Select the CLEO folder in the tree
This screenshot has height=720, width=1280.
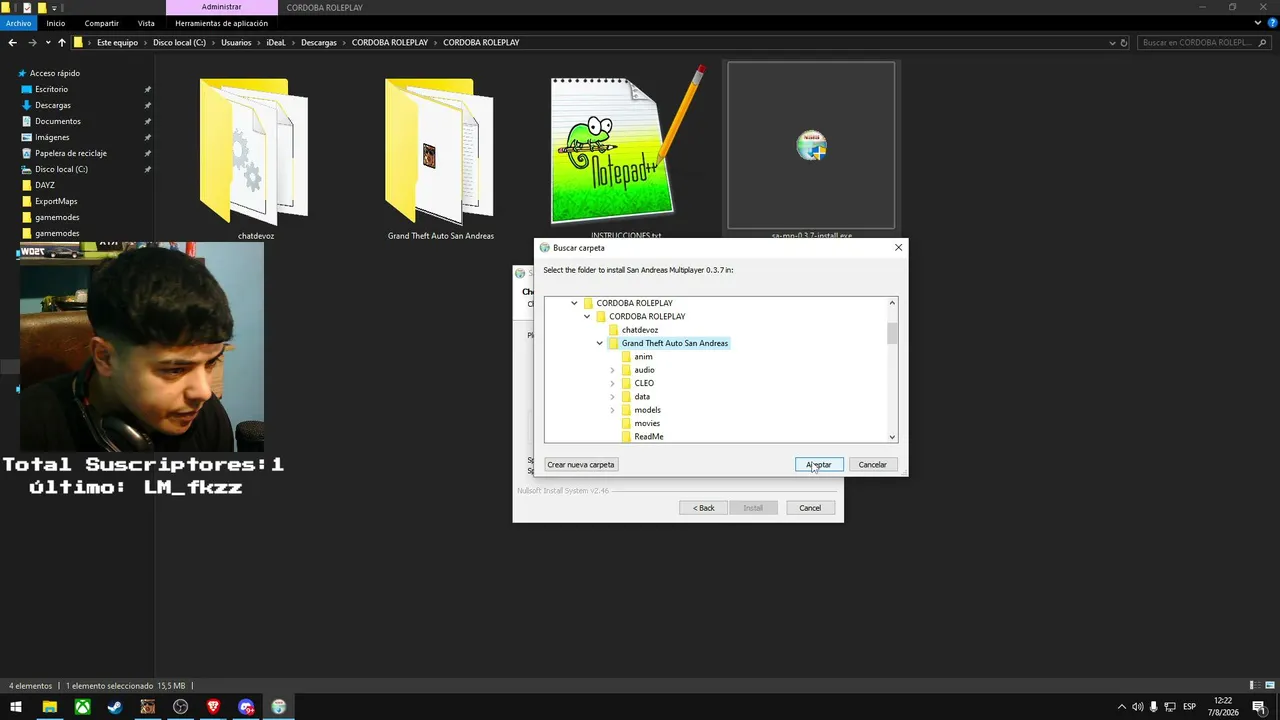tap(644, 383)
